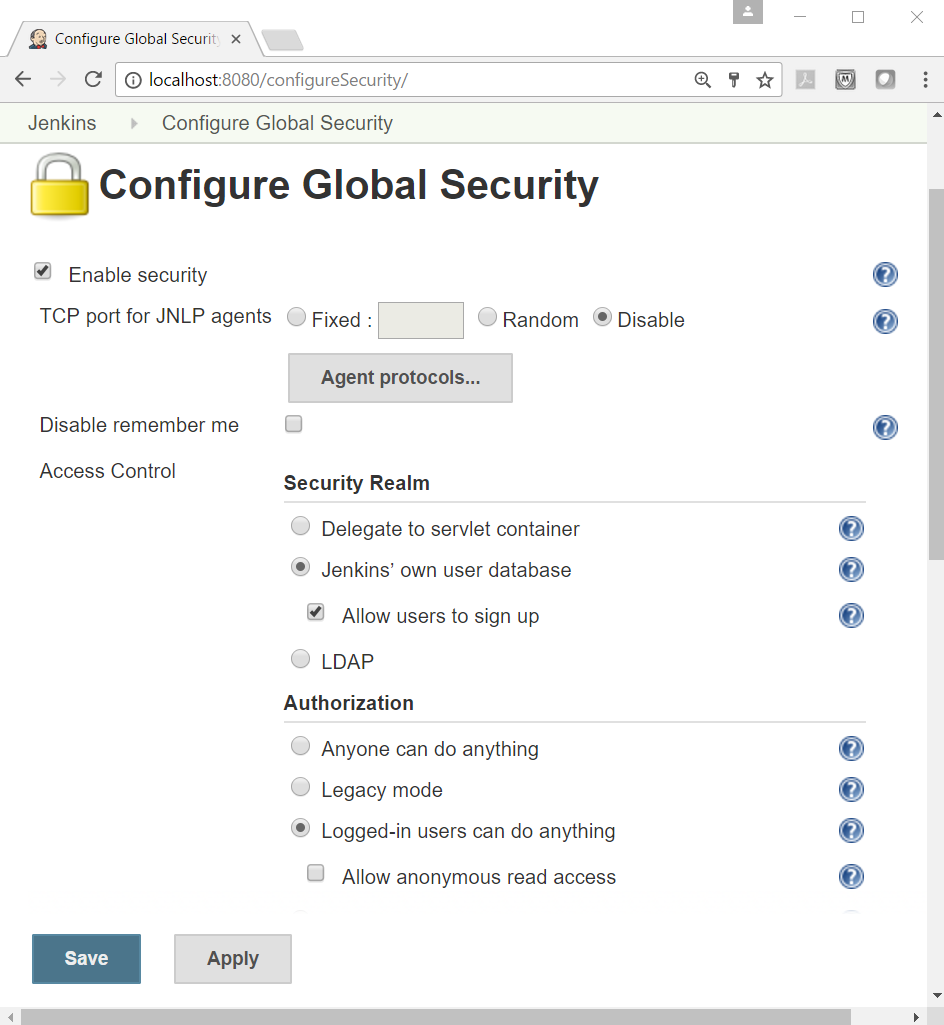
Task: Click the PDF extension icon
Action: point(805,80)
